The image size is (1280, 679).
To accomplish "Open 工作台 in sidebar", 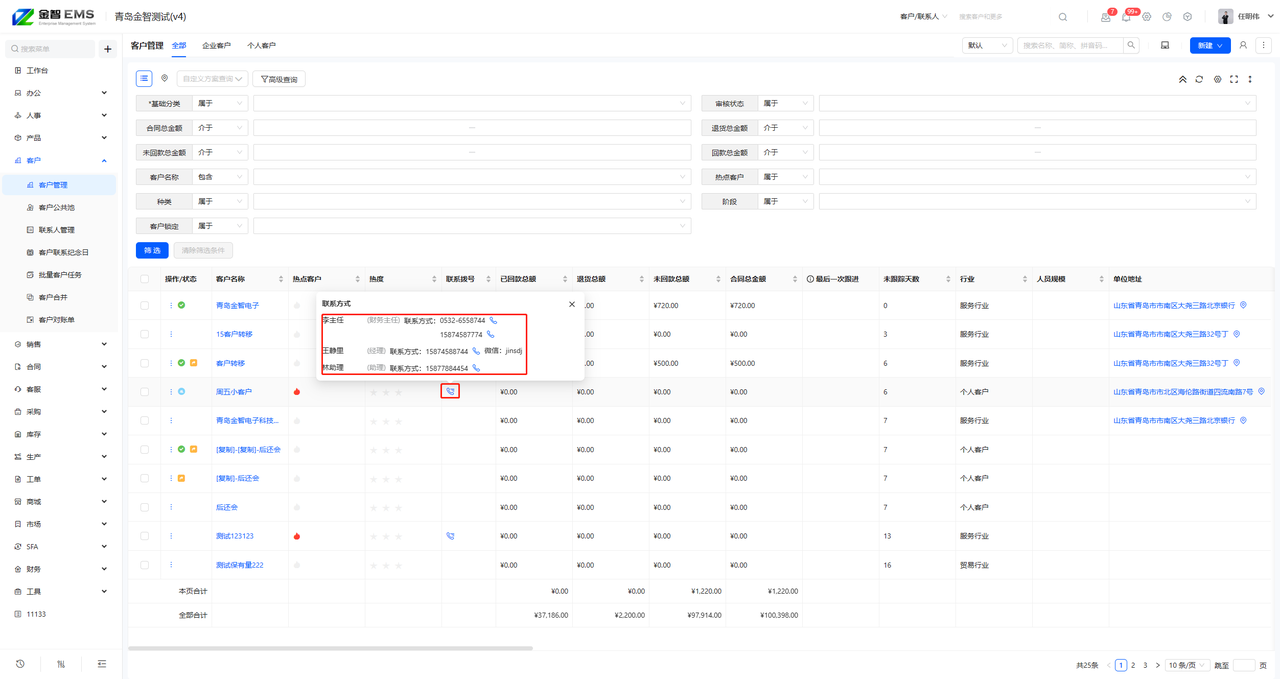I will 37,71.
